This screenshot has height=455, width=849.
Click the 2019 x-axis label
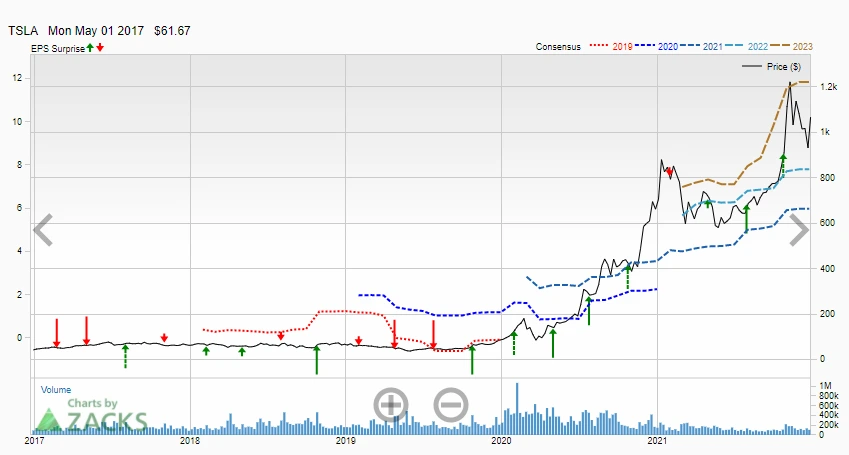pyautogui.click(x=346, y=440)
